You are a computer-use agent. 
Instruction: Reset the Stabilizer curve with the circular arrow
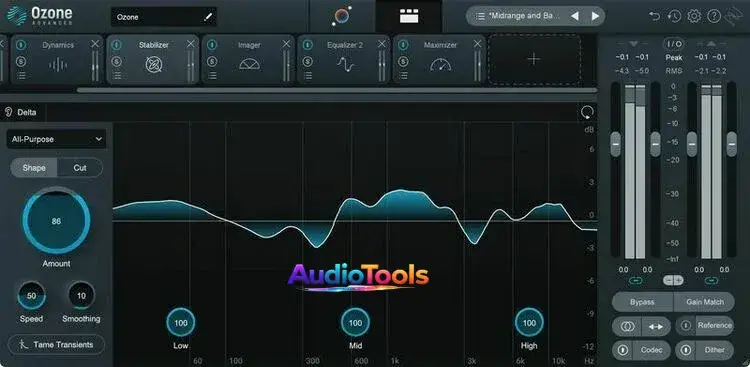coord(587,112)
